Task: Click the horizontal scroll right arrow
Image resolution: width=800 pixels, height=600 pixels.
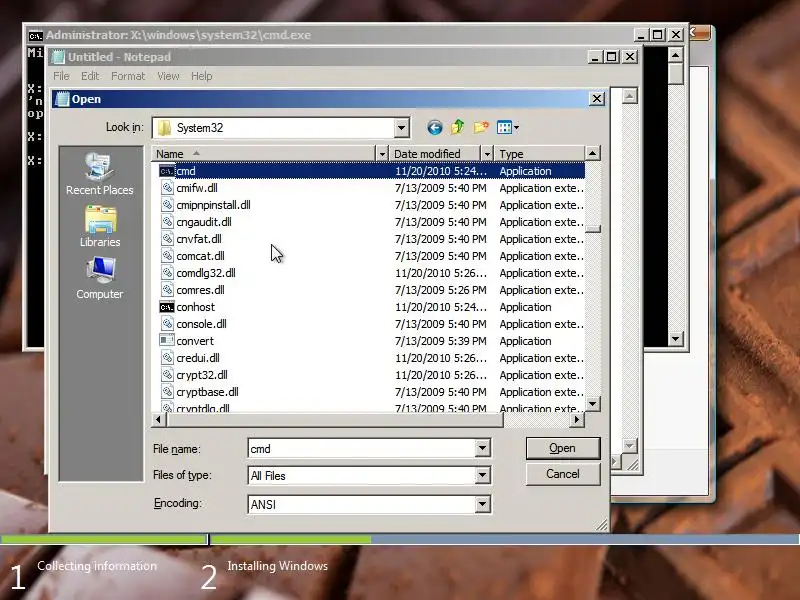Action: pos(577,419)
